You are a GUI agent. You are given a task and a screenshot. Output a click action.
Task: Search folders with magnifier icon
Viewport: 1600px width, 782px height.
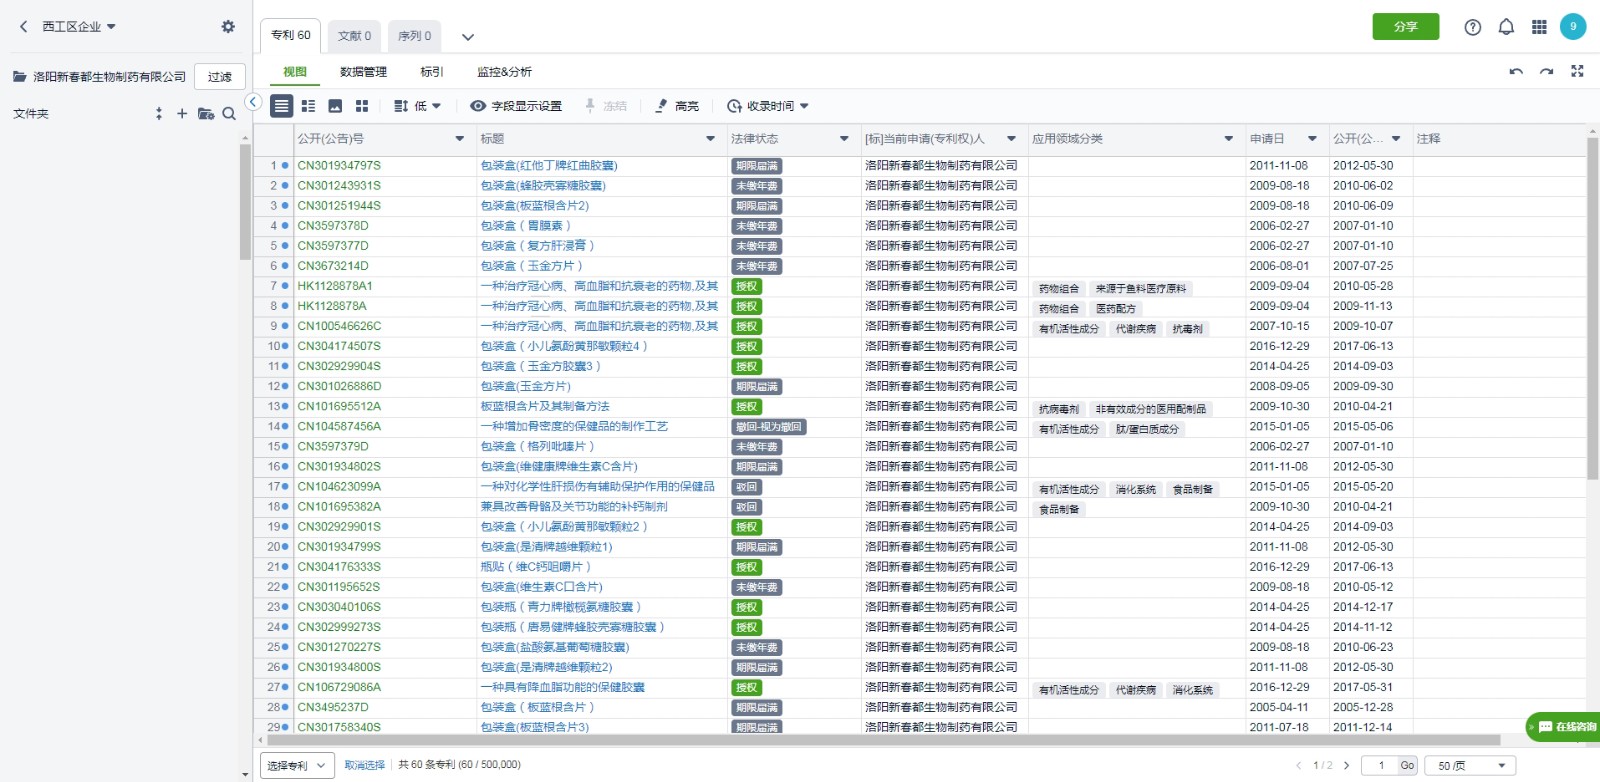229,113
